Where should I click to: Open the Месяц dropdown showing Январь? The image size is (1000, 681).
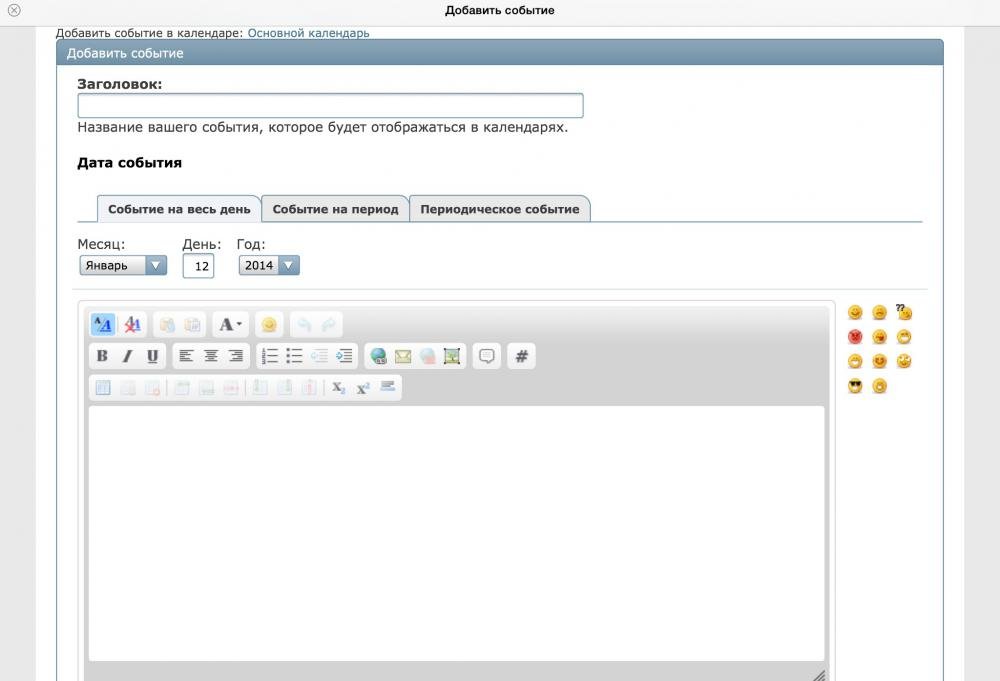tap(123, 265)
